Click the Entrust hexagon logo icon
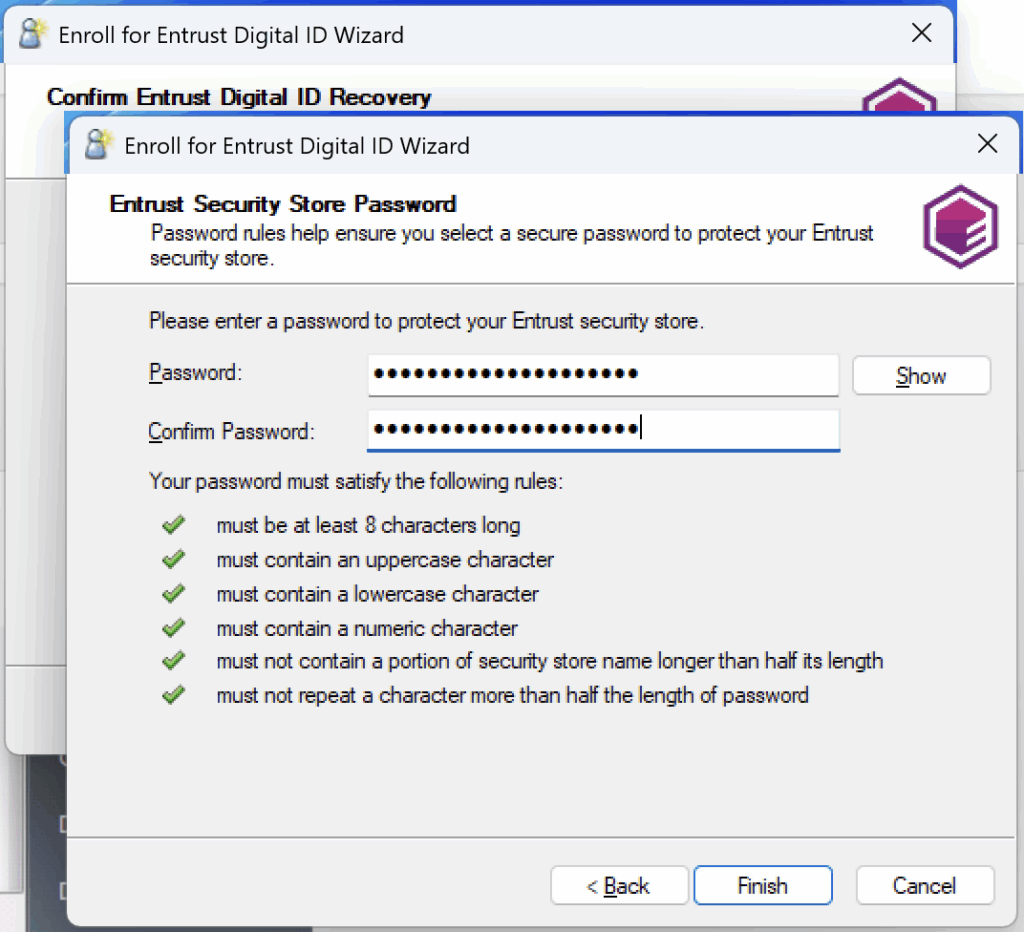Screen dimensions: 1024x932 point(959,228)
